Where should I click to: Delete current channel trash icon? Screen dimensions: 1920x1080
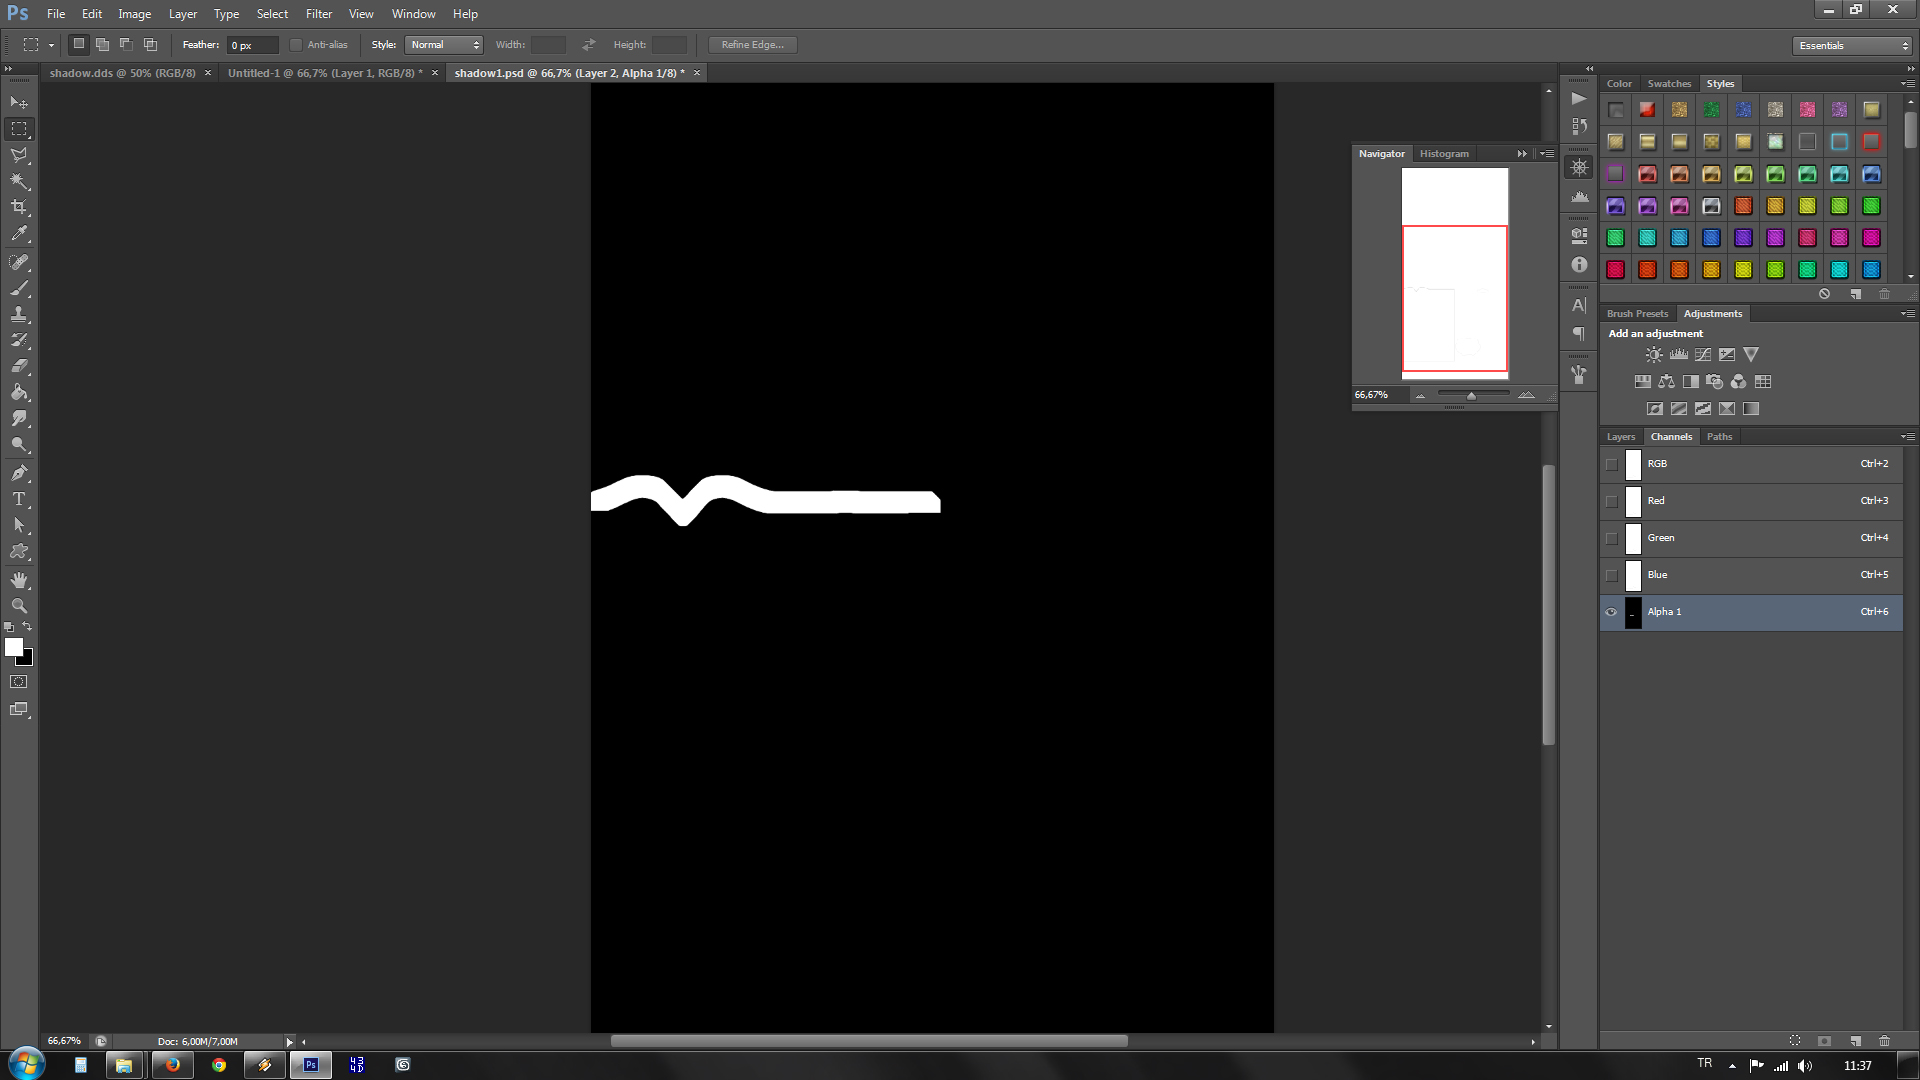[1885, 1040]
